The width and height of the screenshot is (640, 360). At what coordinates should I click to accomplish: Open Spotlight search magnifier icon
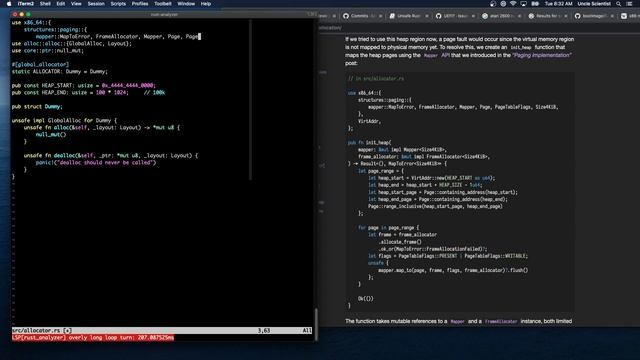coord(619,4)
